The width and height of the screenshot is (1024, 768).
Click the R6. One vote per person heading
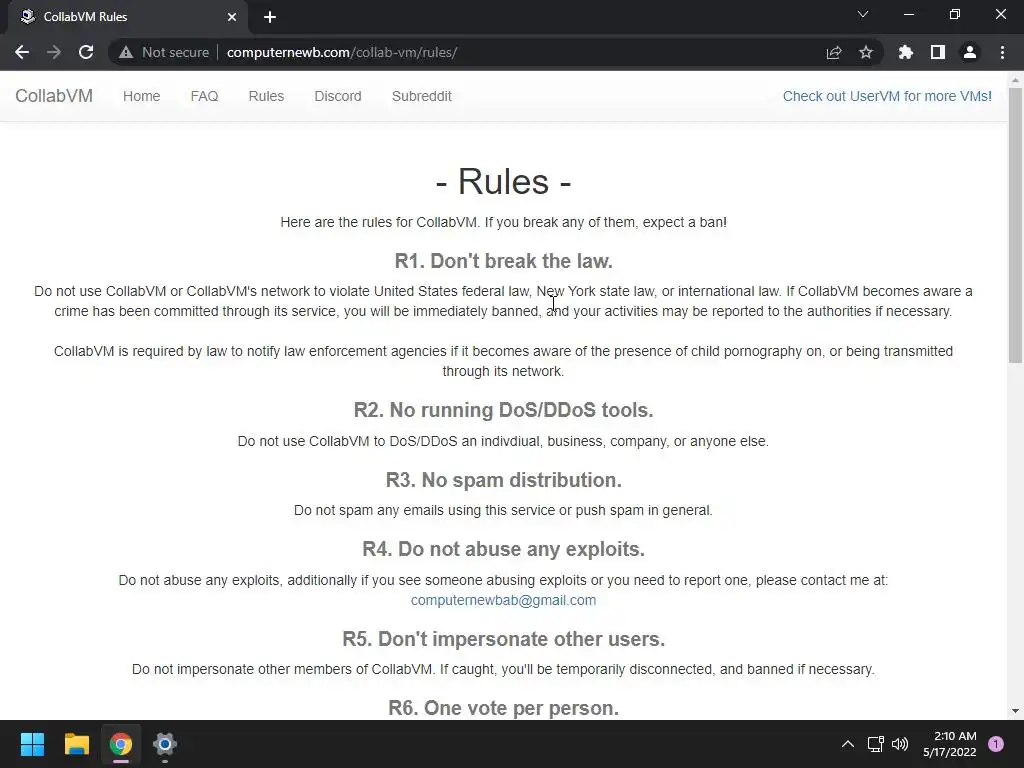[504, 709]
